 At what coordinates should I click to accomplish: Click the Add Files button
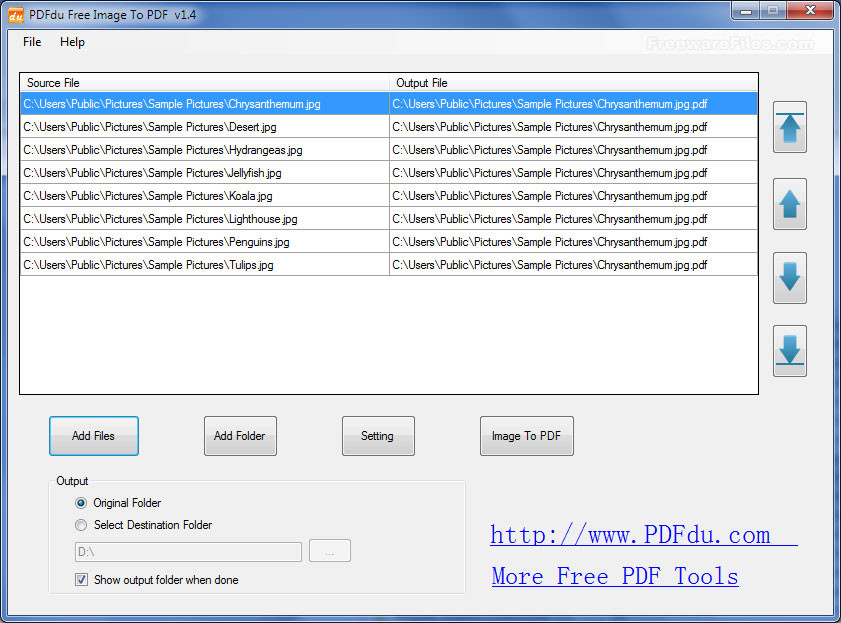[x=94, y=436]
